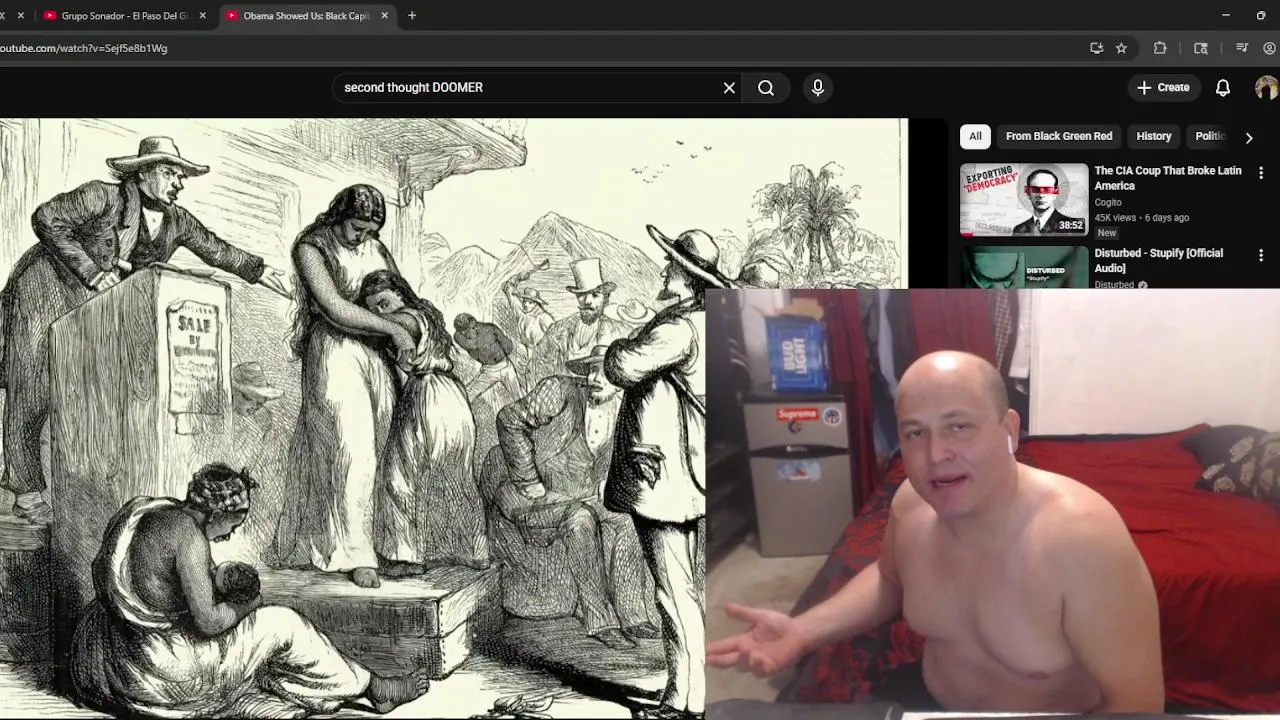Click the '45K views · 6 days ago' text
The image size is (1280, 720).
(x=1141, y=218)
